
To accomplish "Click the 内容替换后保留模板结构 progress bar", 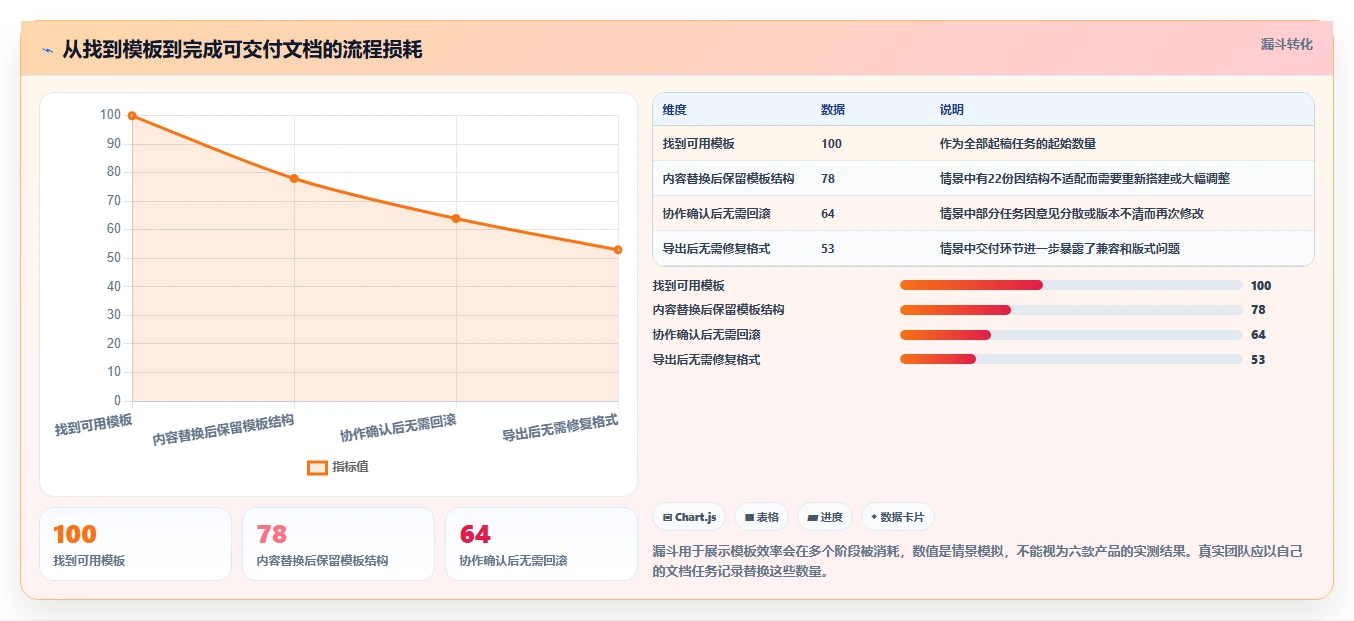I will point(1071,310).
